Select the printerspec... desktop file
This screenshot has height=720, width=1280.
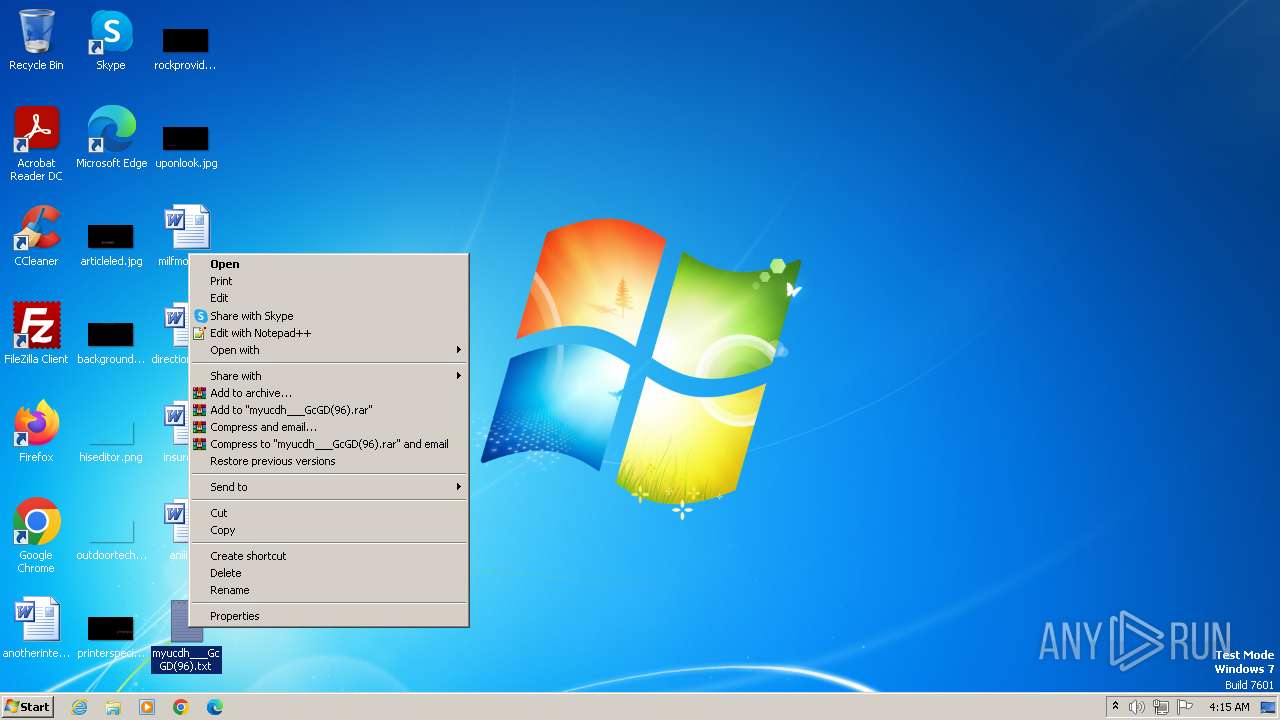click(x=111, y=636)
